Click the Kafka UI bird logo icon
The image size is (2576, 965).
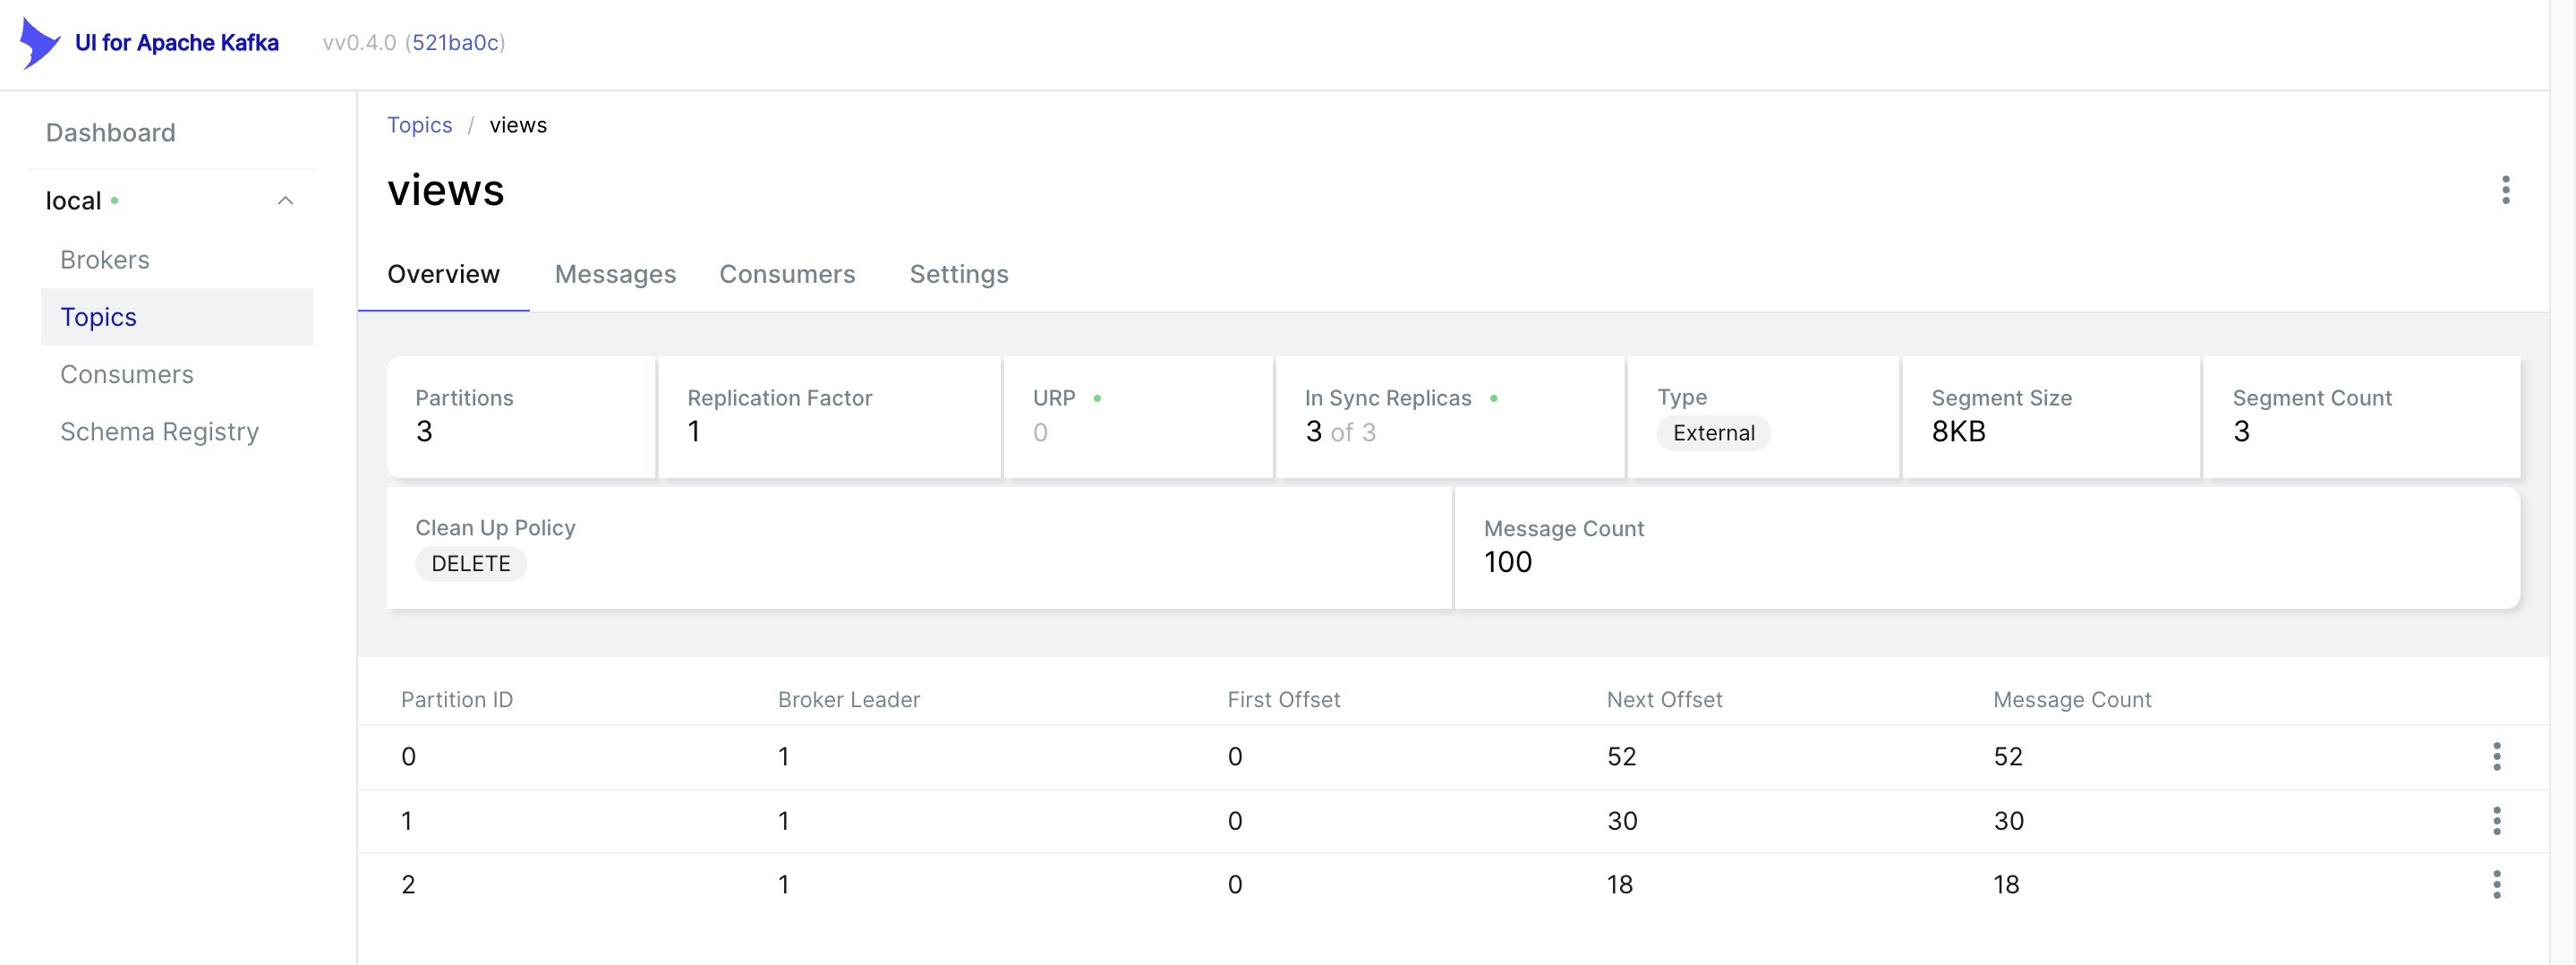click(x=39, y=43)
